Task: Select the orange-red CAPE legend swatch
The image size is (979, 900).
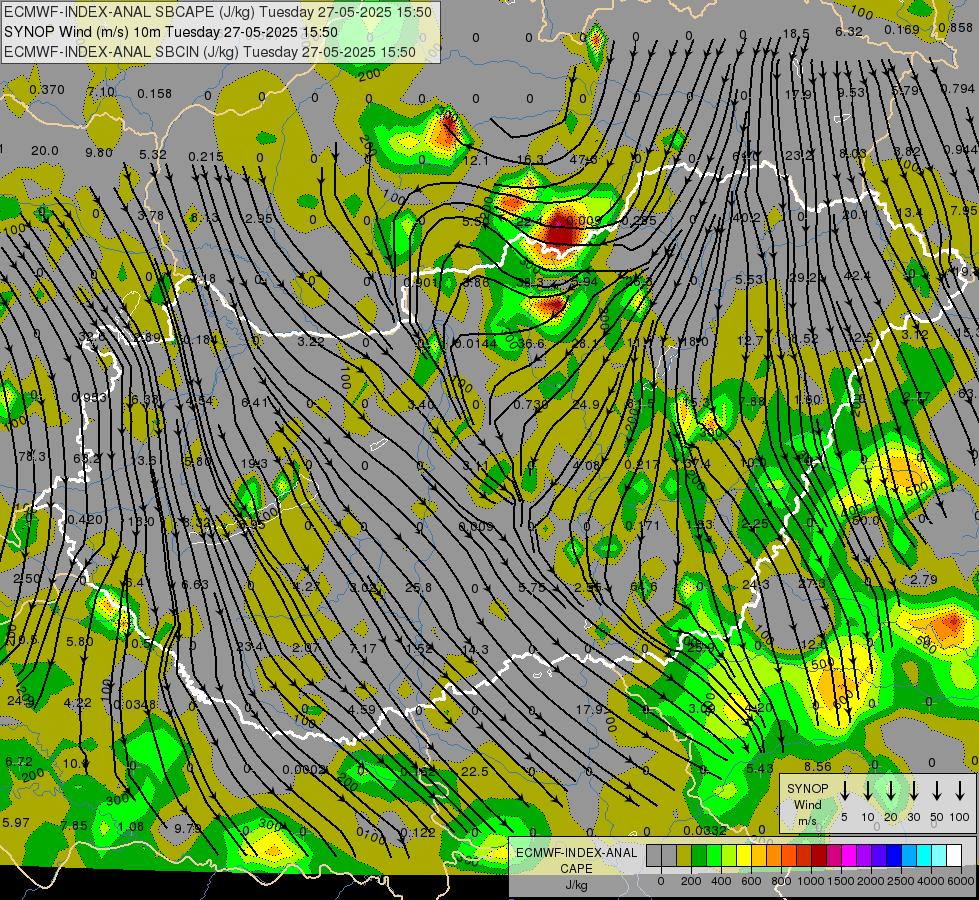Action: (789, 855)
